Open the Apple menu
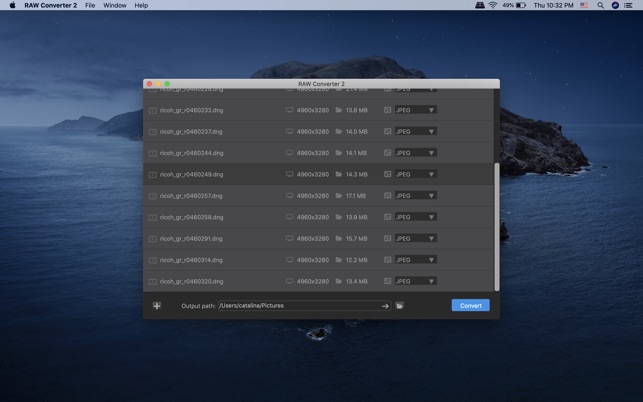Screen dimensions: 643x402 coord(12,5)
